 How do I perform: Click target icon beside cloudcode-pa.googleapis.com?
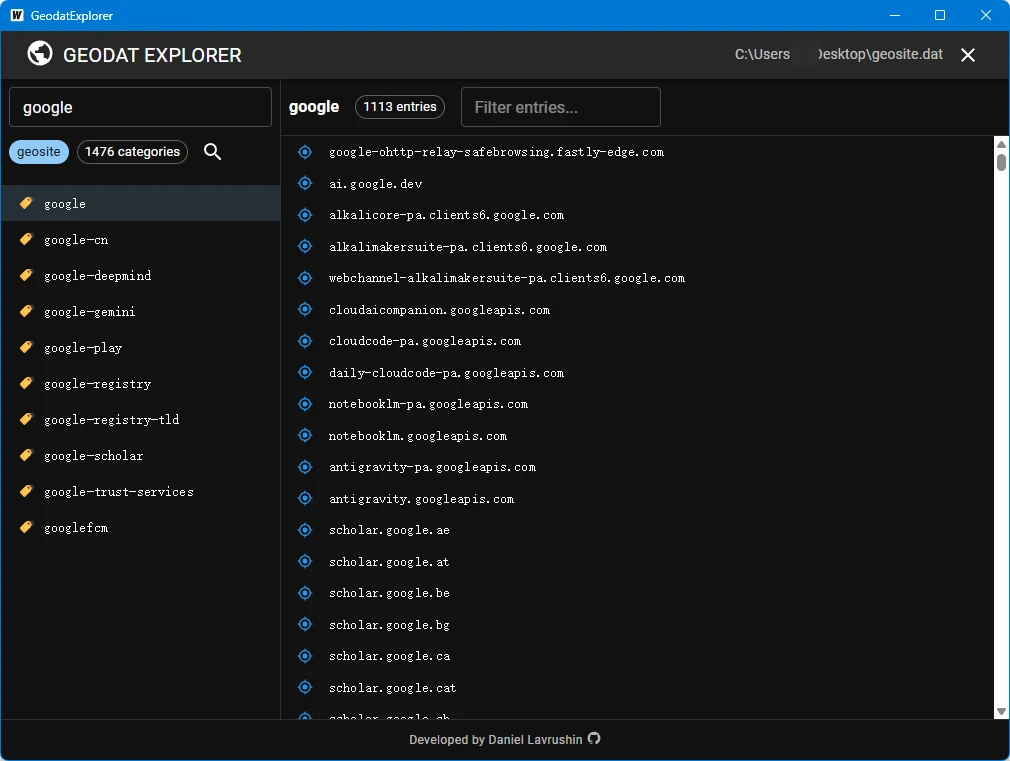click(x=305, y=341)
